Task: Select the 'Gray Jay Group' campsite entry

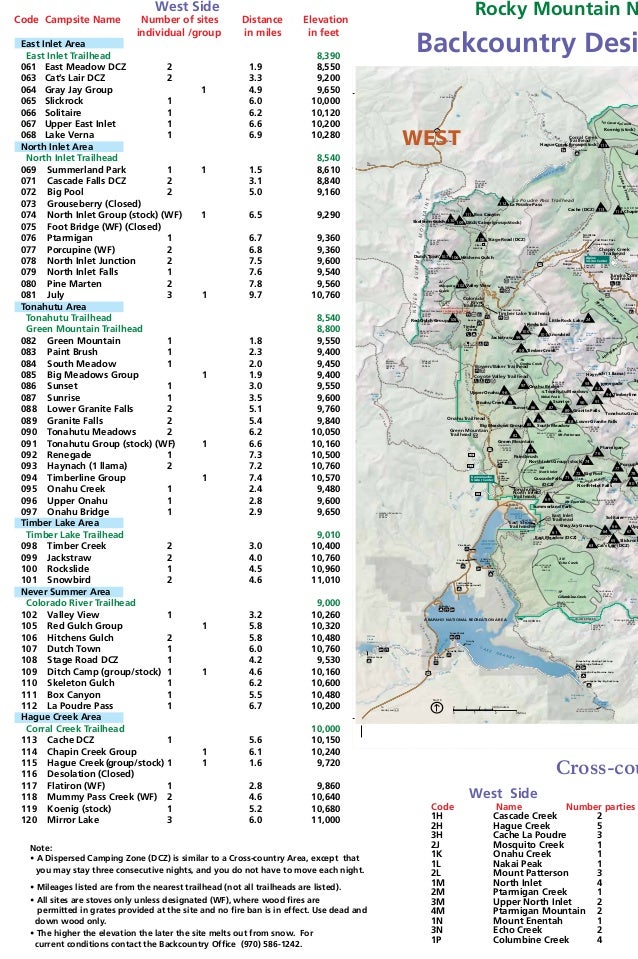Action: (x=79, y=90)
